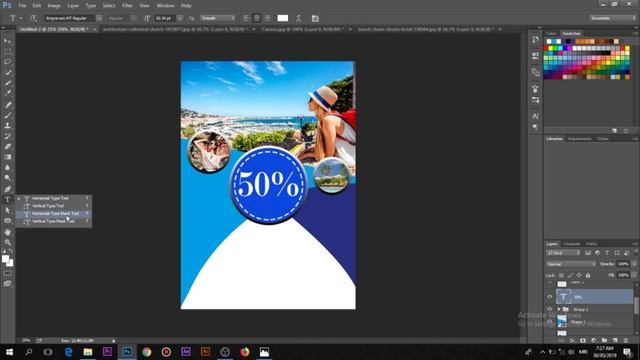Select the Path Selection tool

[x=7, y=210]
